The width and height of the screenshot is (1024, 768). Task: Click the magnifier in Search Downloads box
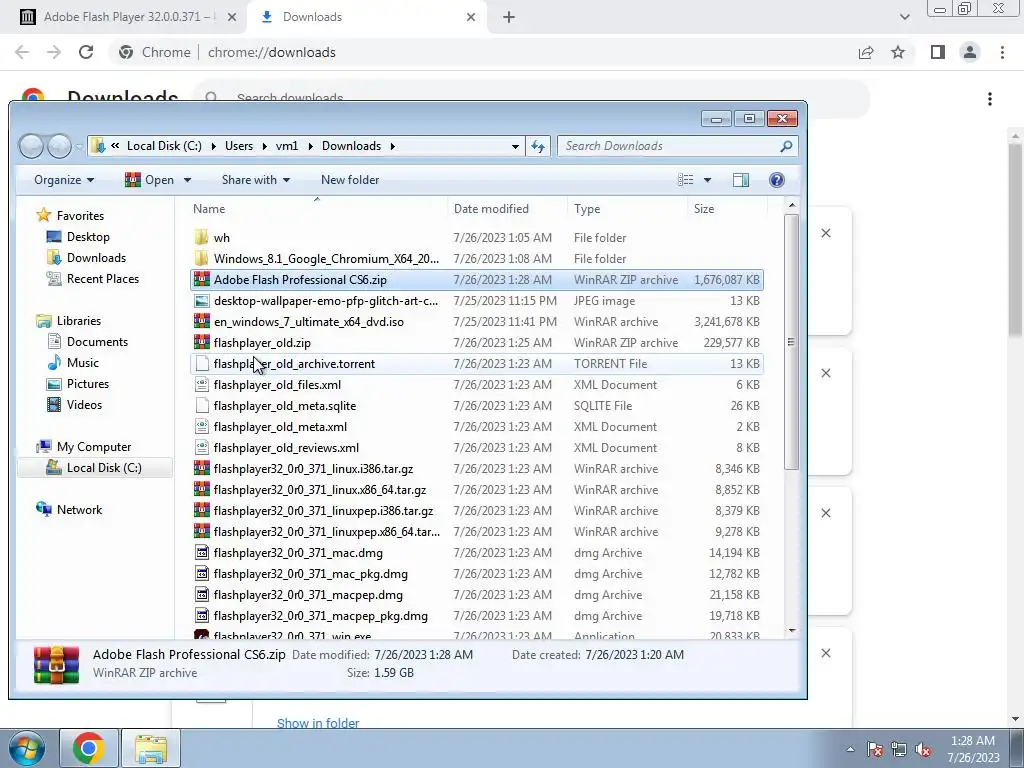tap(786, 146)
